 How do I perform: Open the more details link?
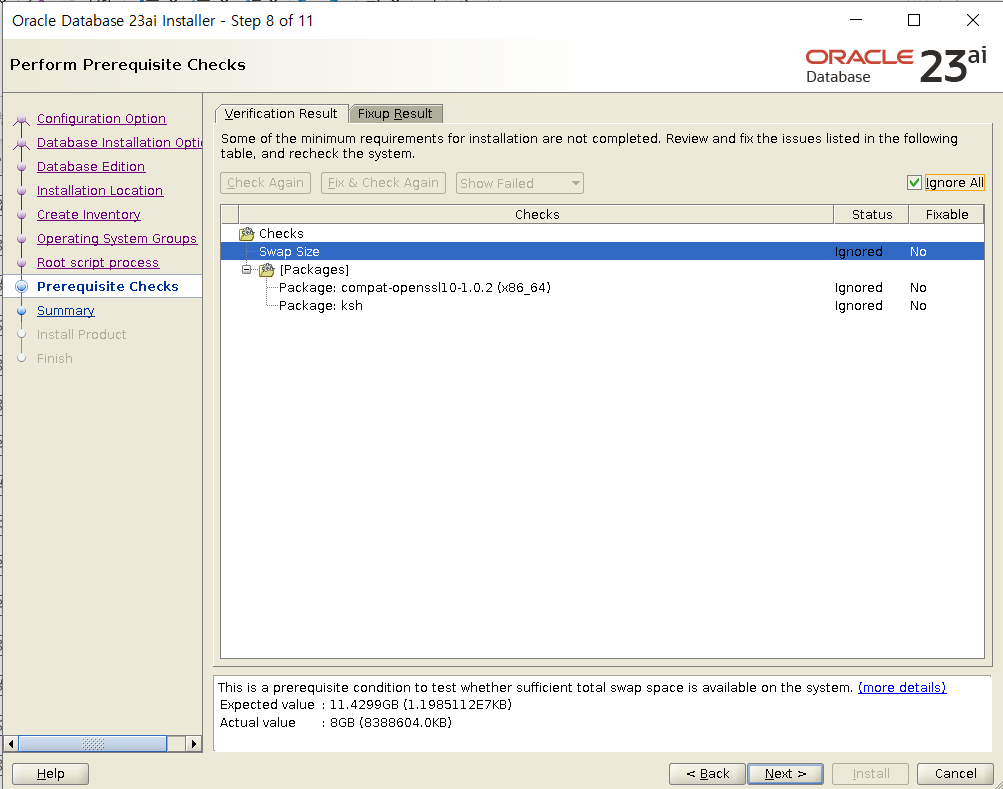click(901, 687)
